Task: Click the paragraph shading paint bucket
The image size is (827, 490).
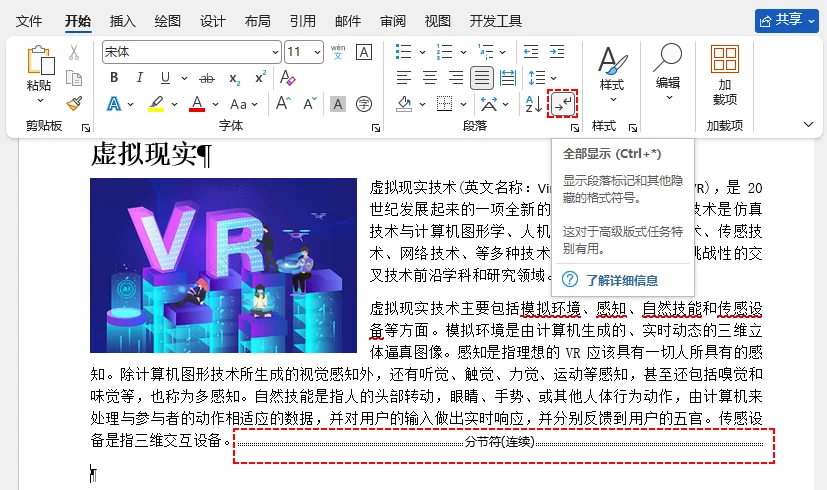Action: point(404,104)
